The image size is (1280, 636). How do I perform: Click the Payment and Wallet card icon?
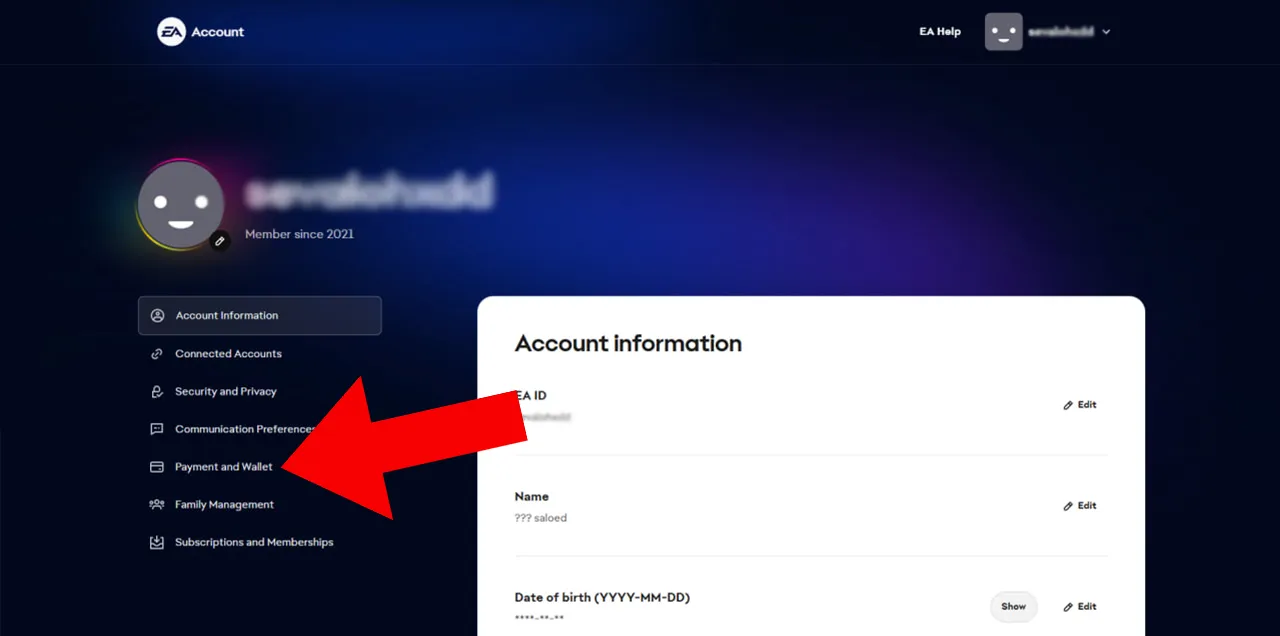click(157, 467)
